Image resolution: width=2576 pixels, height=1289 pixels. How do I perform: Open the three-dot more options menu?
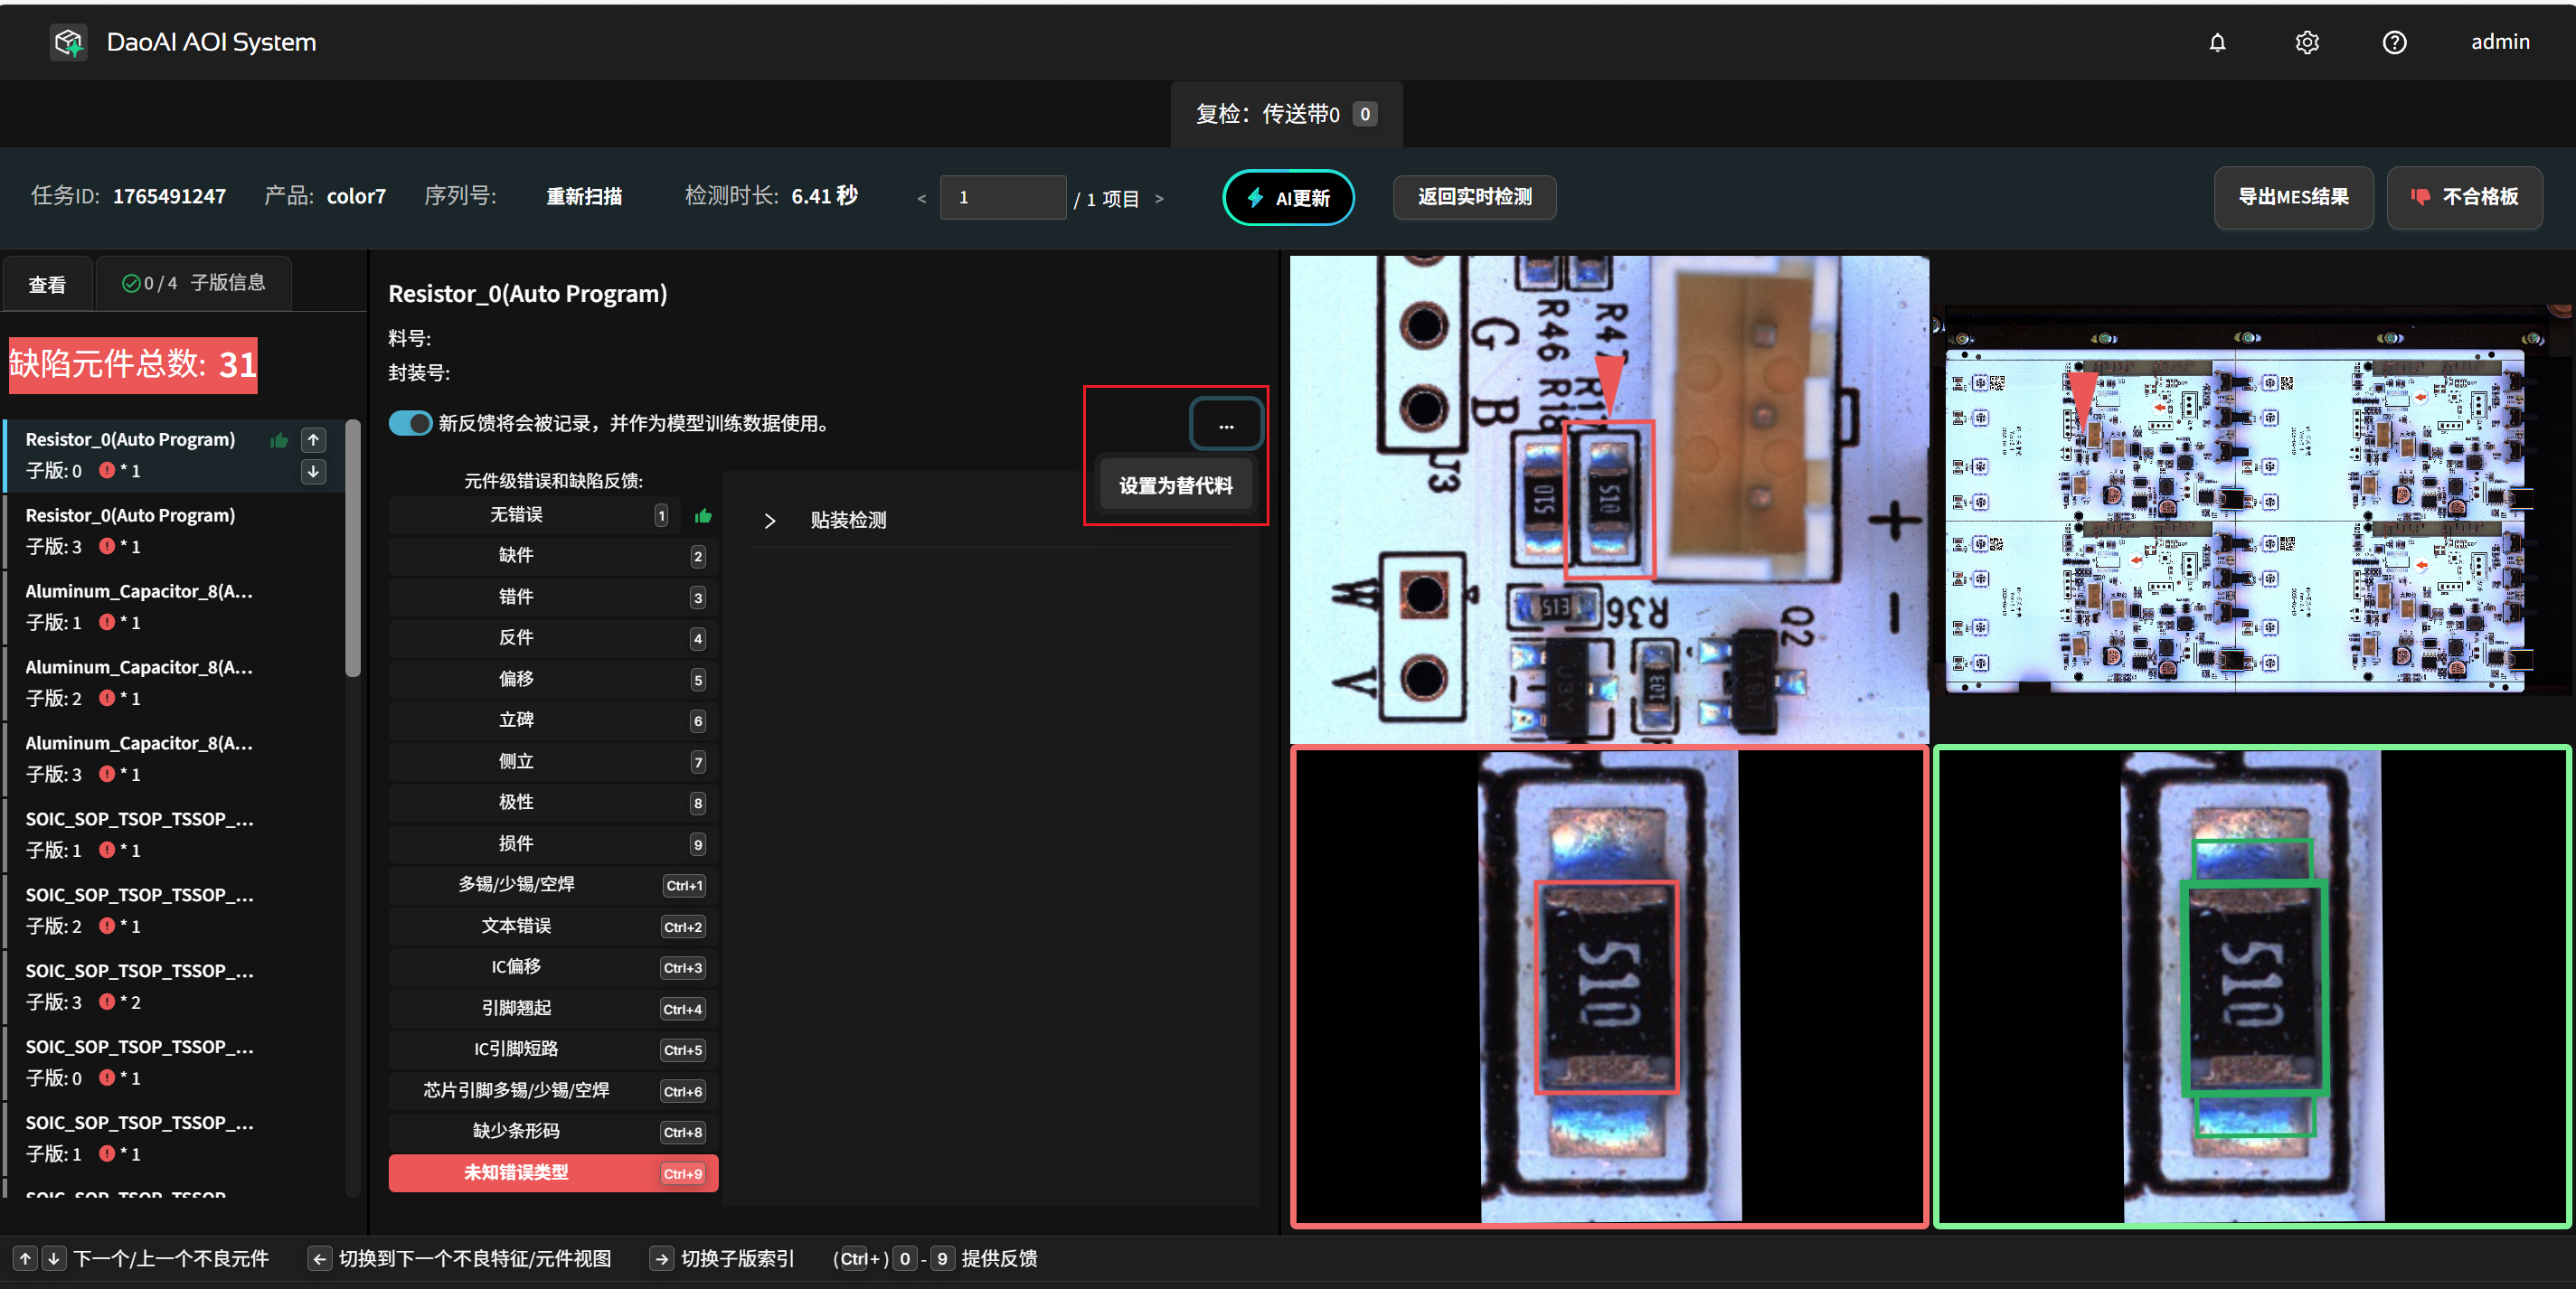[x=1225, y=425]
